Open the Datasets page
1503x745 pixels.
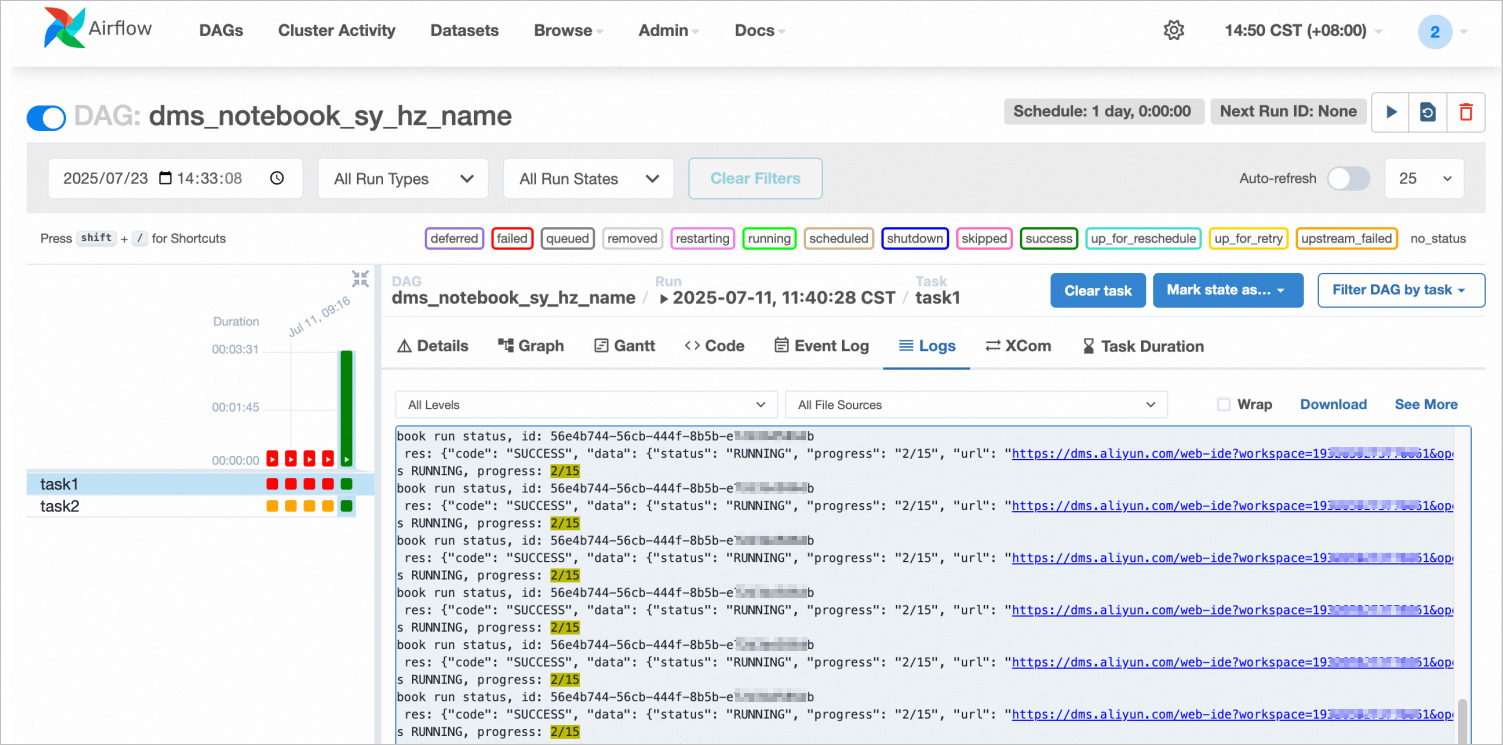pos(465,30)
